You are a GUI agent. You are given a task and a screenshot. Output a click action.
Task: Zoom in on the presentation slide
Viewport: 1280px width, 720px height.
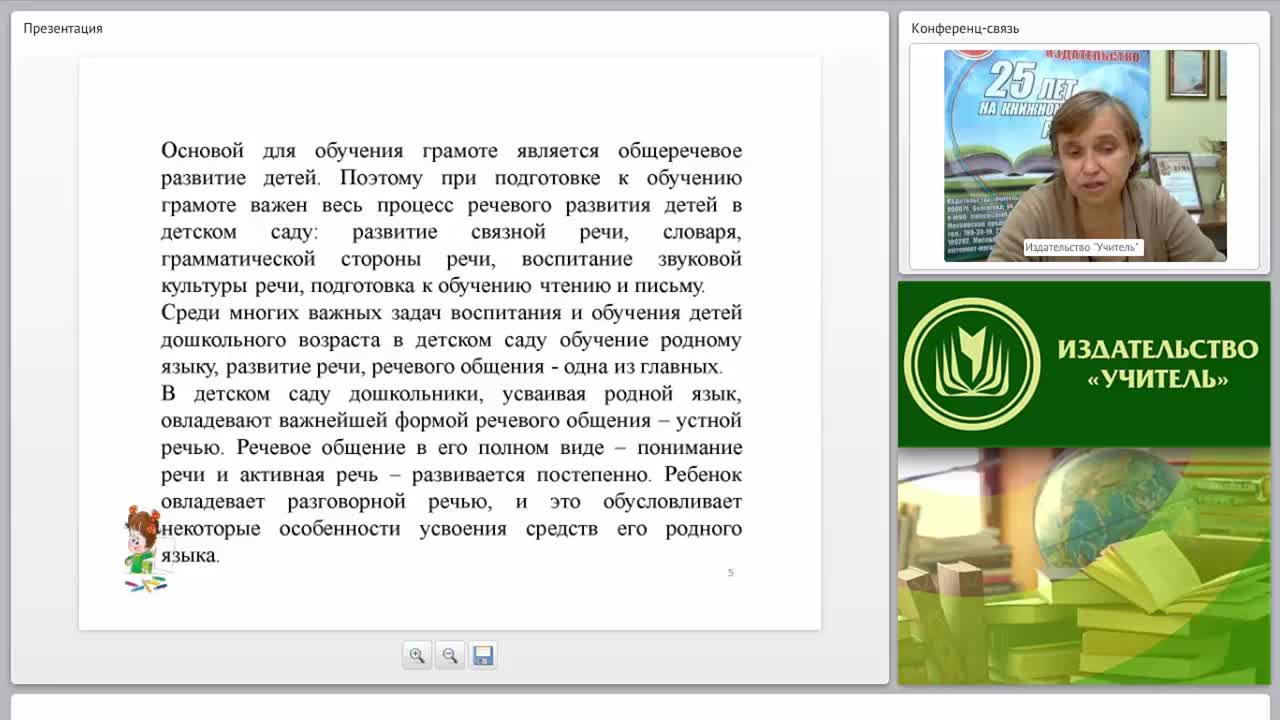click(x=417, y=655)
